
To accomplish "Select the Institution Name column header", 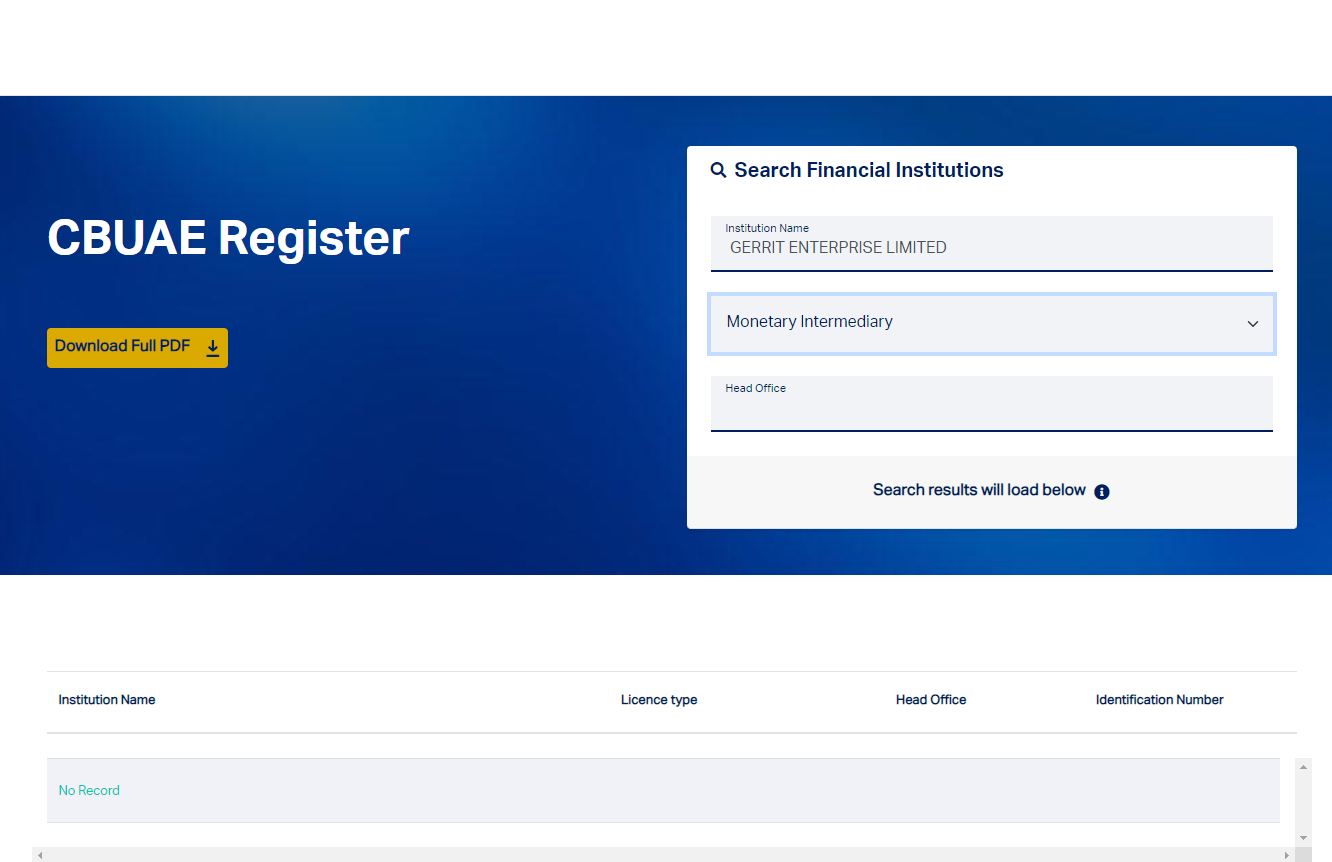I will [x=107, y=700].
